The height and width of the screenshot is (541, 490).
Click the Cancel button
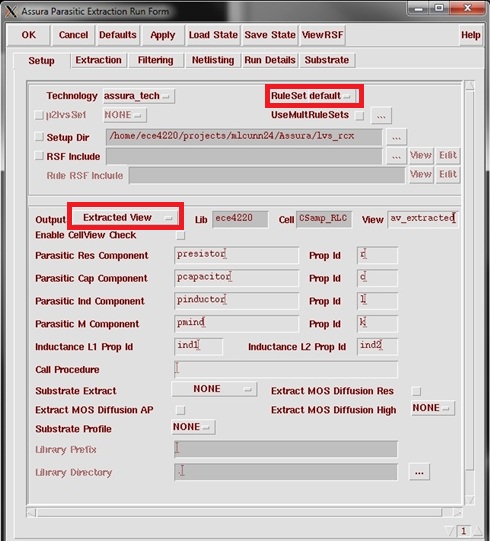point(73,35)
